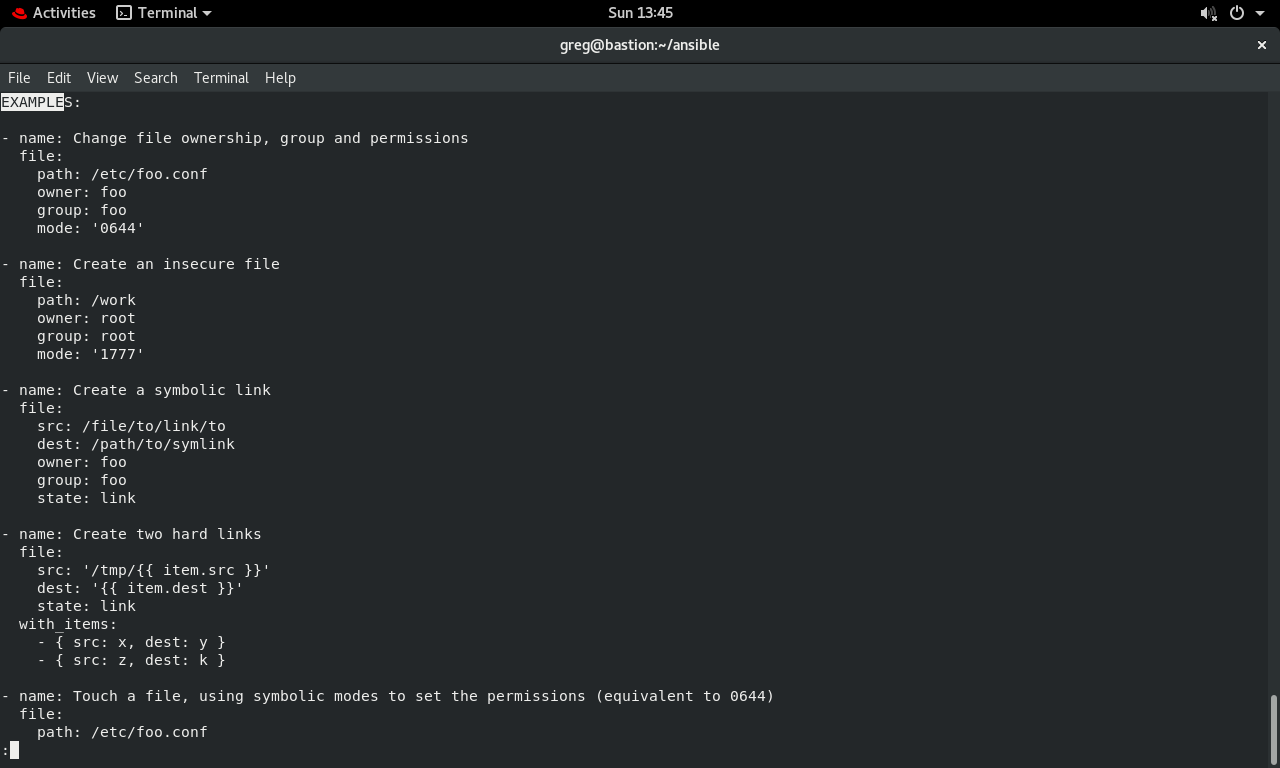Open Activities overview

[64, 13]
